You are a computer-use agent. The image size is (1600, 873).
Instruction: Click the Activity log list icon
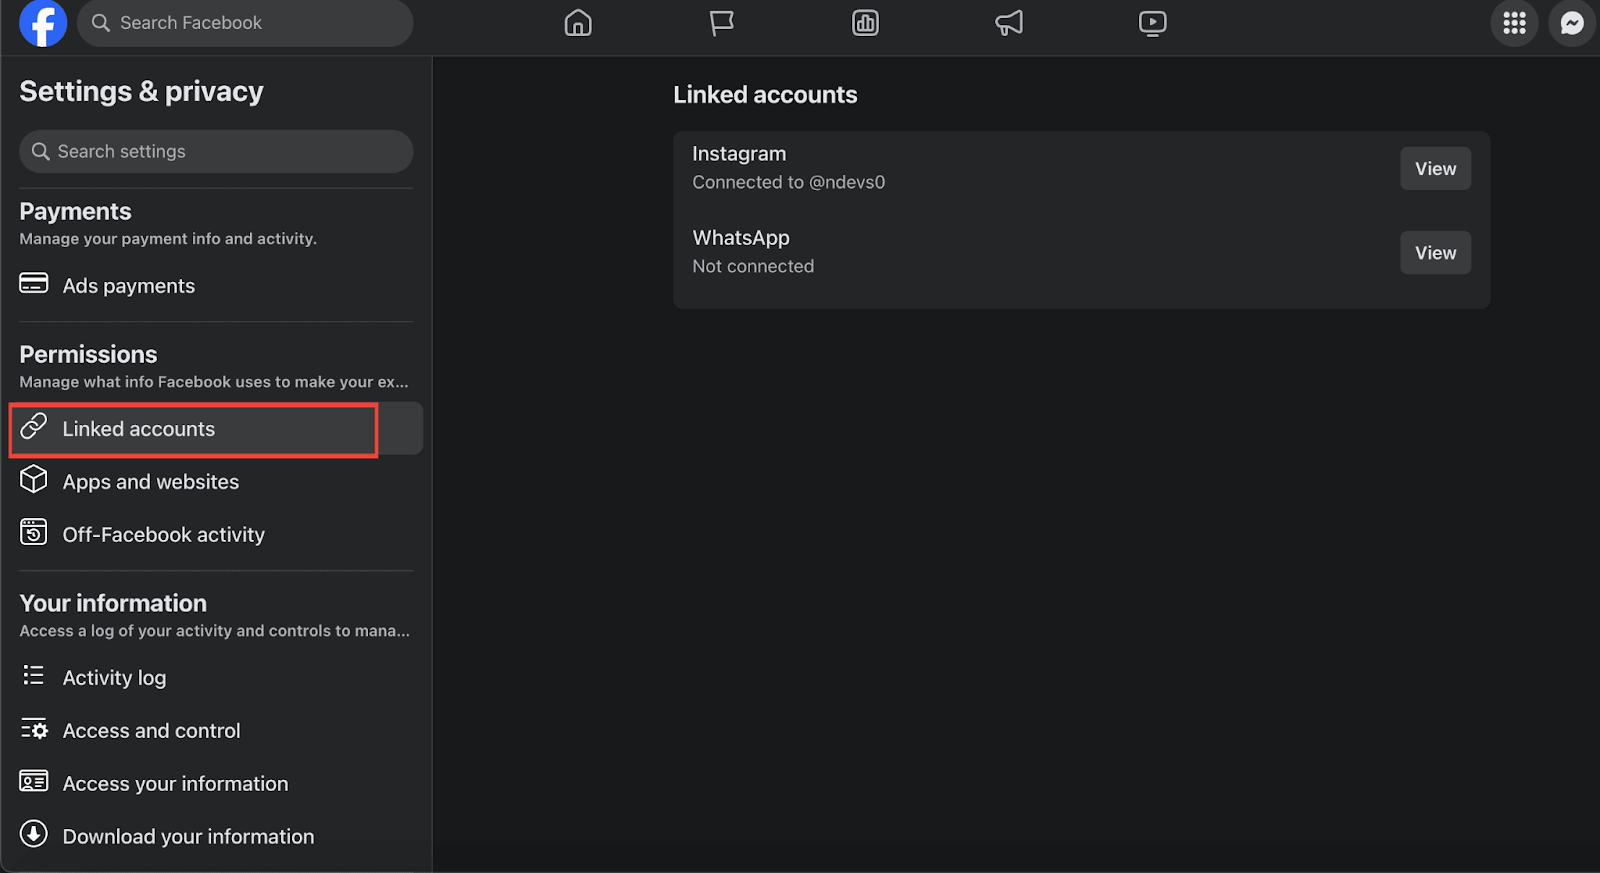(34, 675)
